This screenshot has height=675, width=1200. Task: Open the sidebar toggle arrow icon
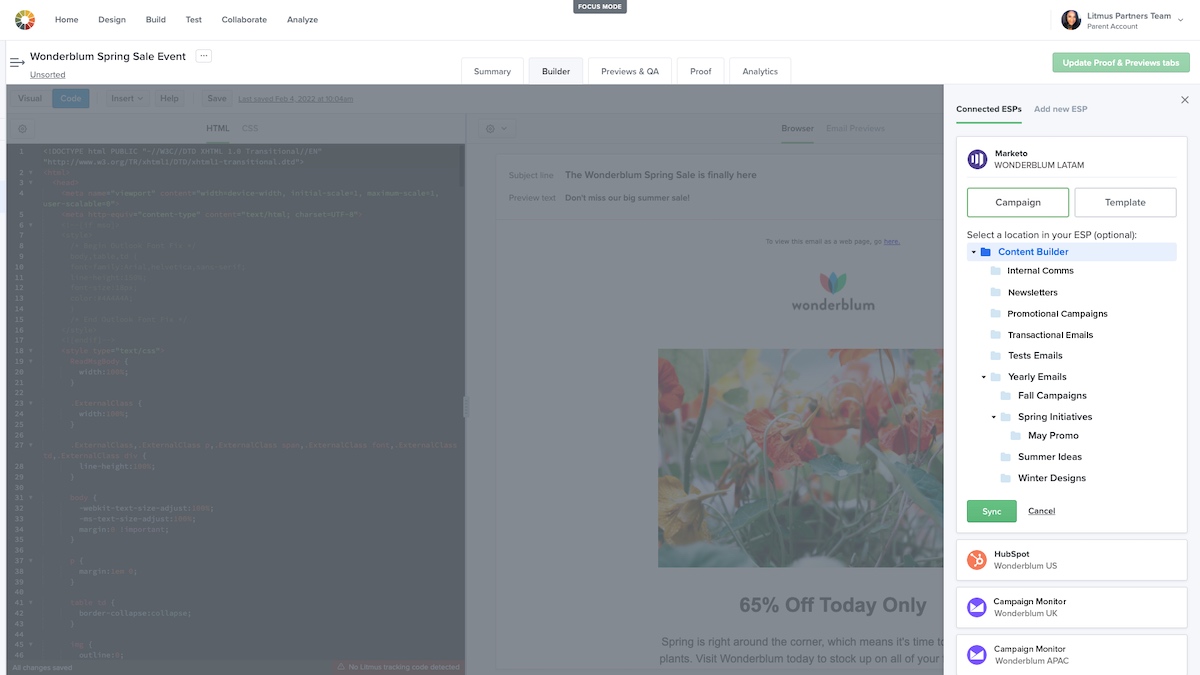17,63
